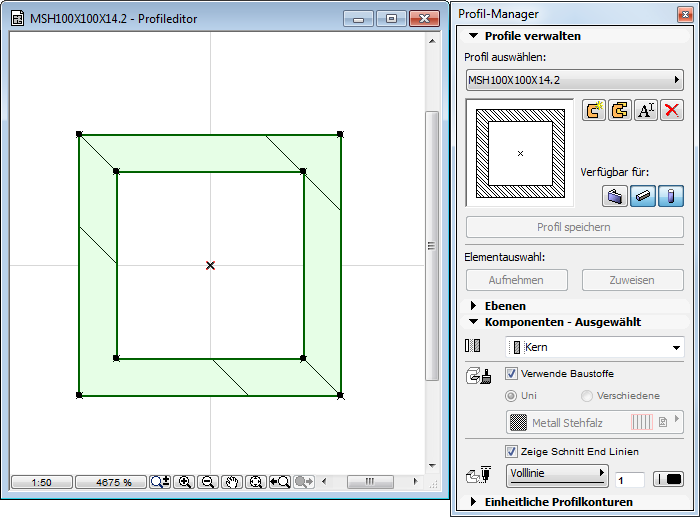Click the duplicate profile icon

[620, 110]
